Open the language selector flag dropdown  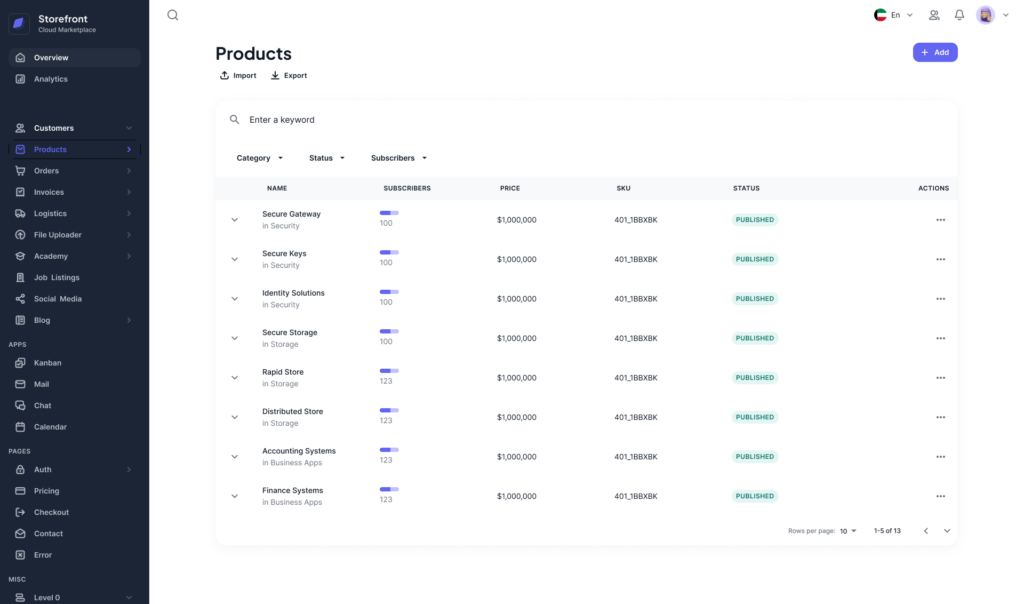[893, 15]
